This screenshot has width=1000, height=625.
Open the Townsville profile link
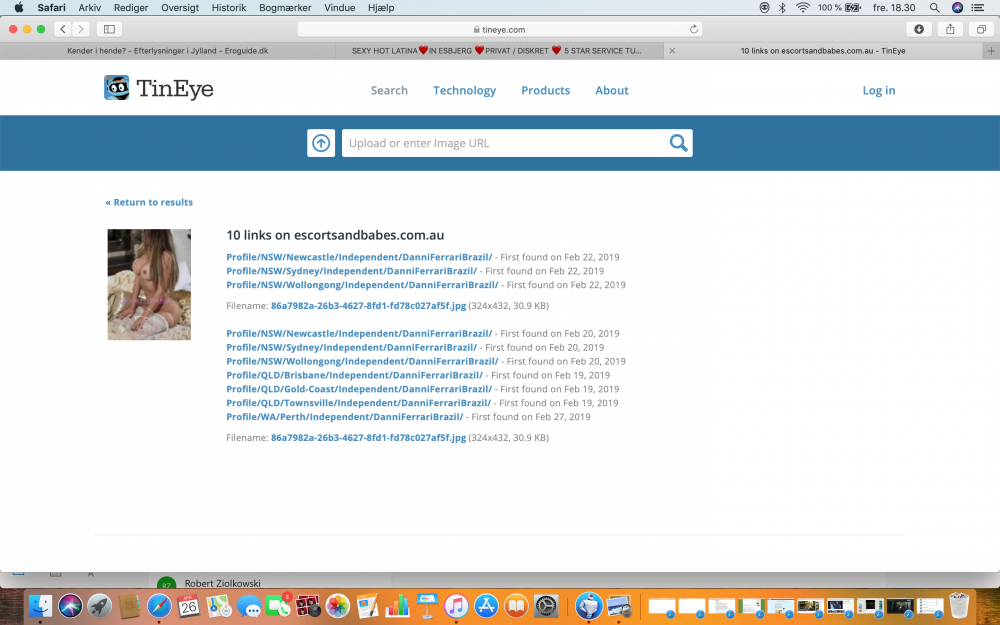[x=358, y=403]
